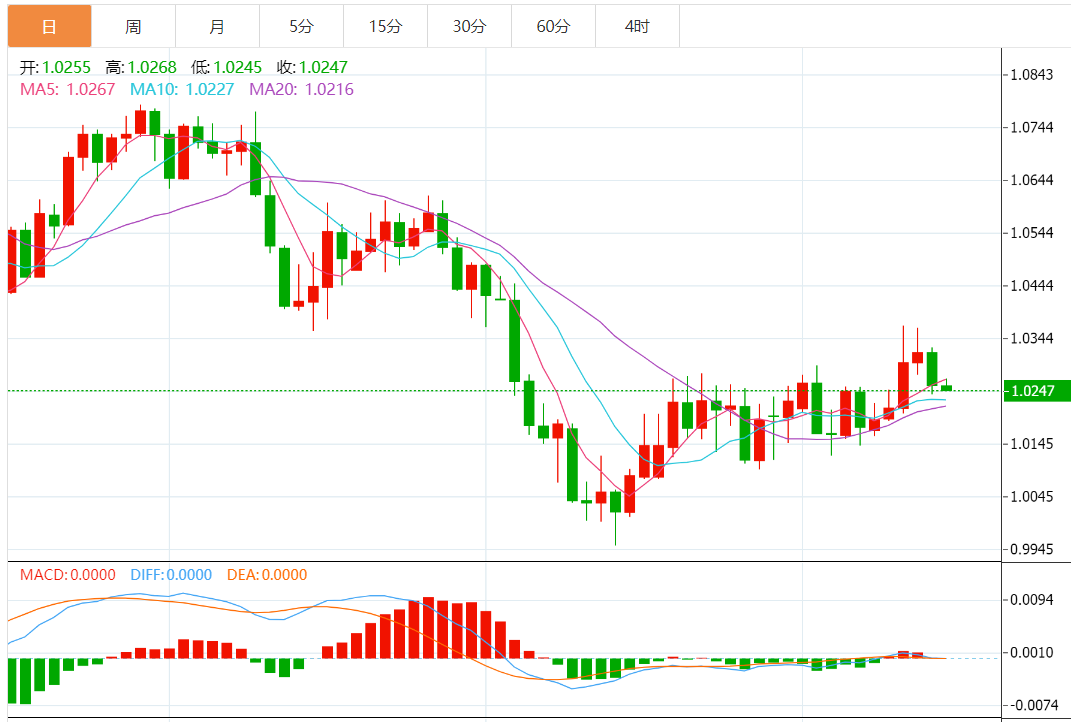Image resolution: width=1071 pixels, height=722 pixels.
Task: Click the 收:1.0247 close price value
Action: 312,67
